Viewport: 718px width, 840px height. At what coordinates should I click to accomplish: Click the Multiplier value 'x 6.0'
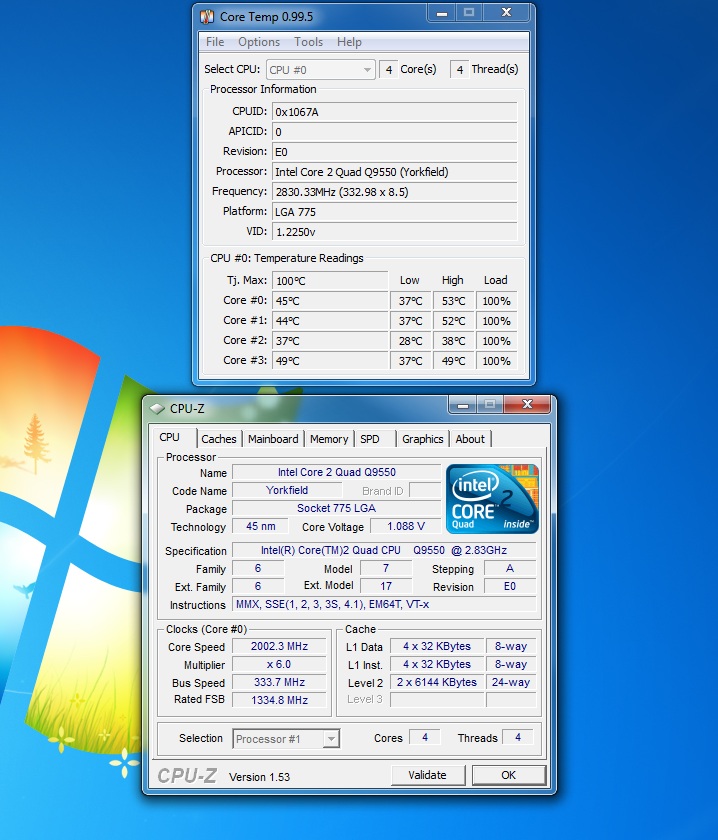[279, 664]
